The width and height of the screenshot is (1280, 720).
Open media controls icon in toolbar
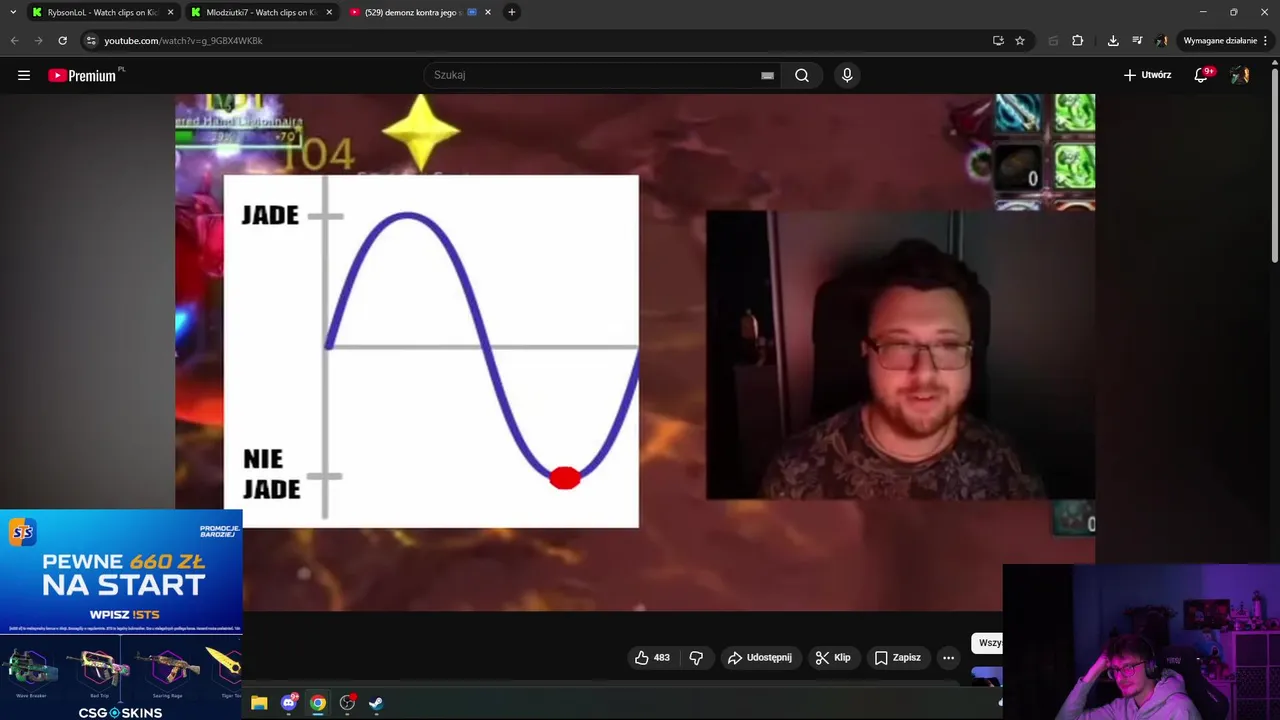1137,41
